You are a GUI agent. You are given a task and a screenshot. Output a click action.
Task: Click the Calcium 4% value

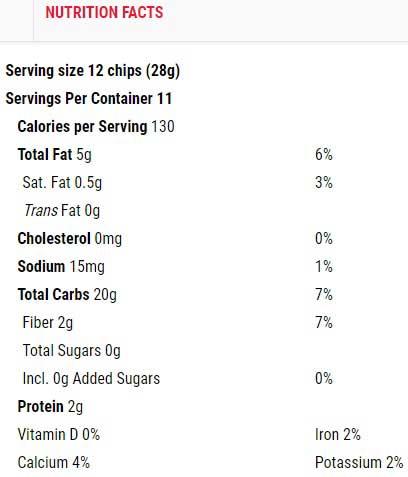pyautogui.click(x=54, y=463)
